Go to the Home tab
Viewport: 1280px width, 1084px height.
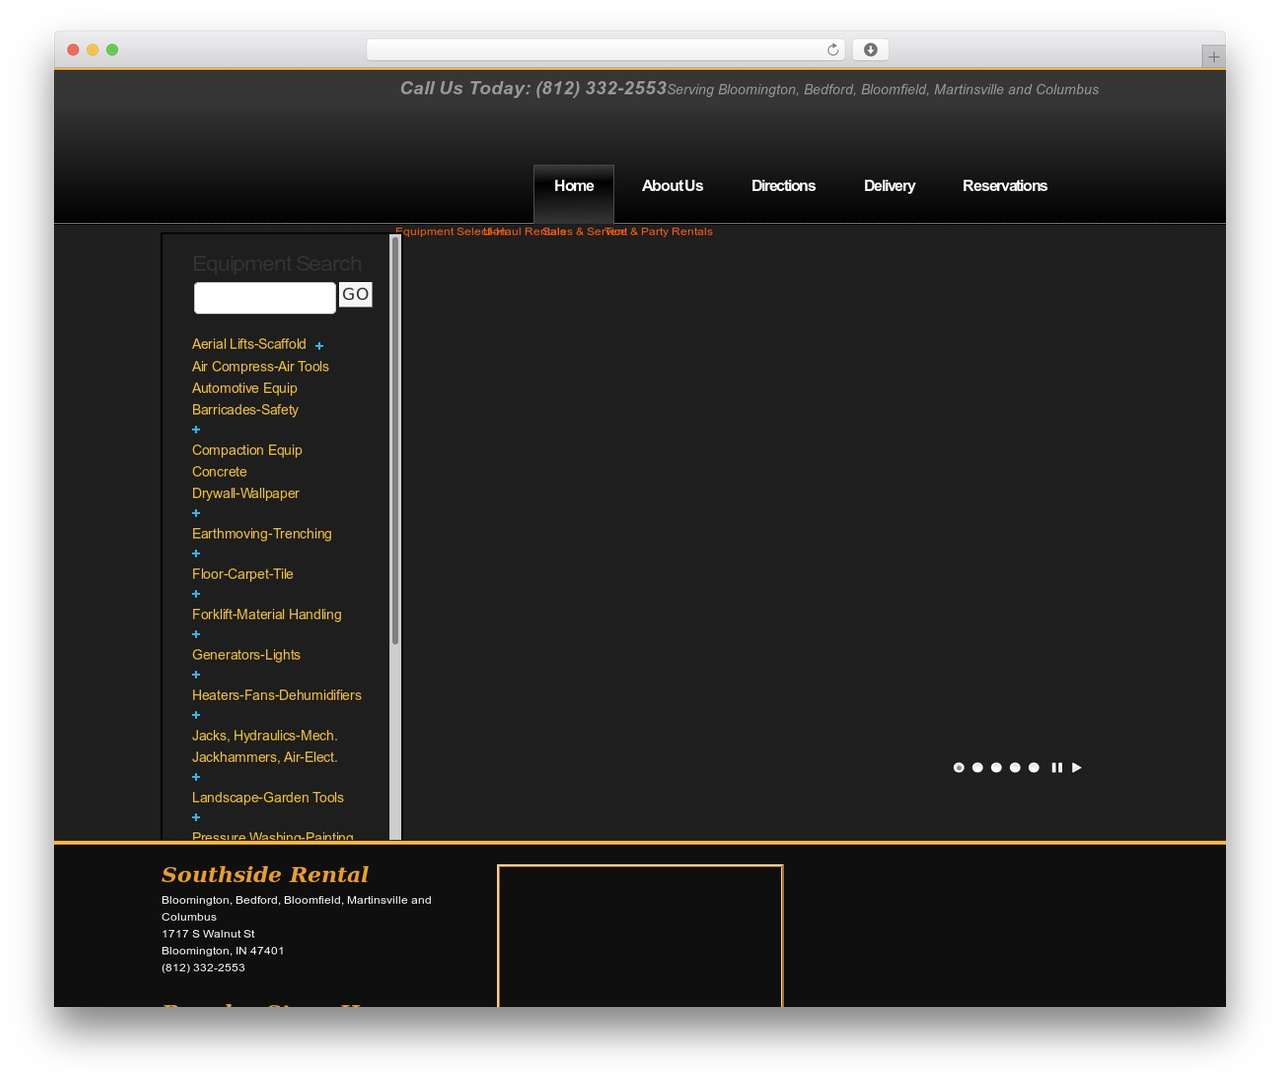point(574,187)
